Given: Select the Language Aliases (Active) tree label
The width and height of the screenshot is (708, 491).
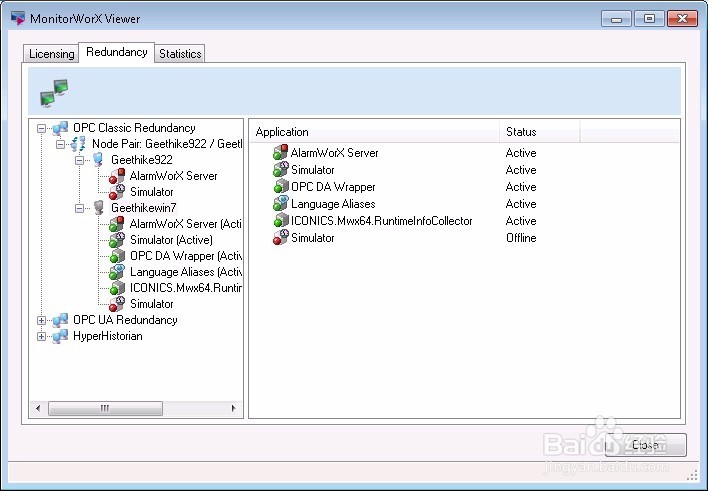Looking at the screenshot, I should [186, 272].
